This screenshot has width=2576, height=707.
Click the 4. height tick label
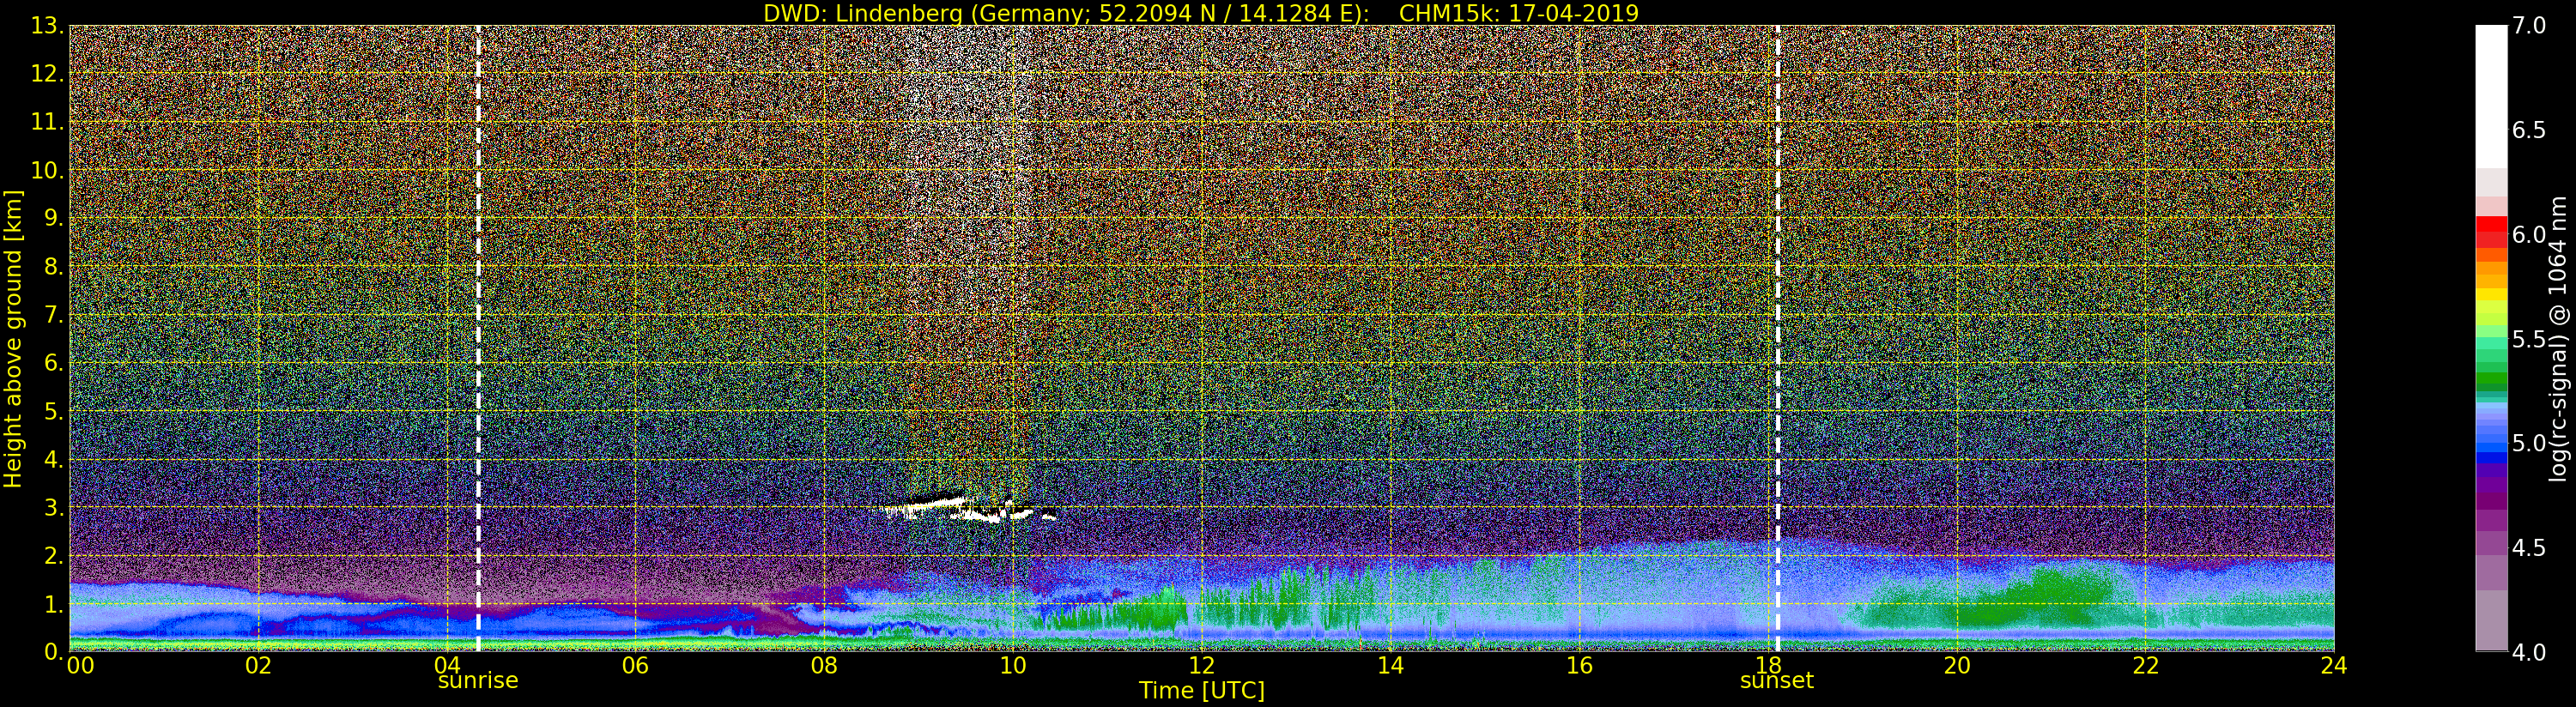53,459
